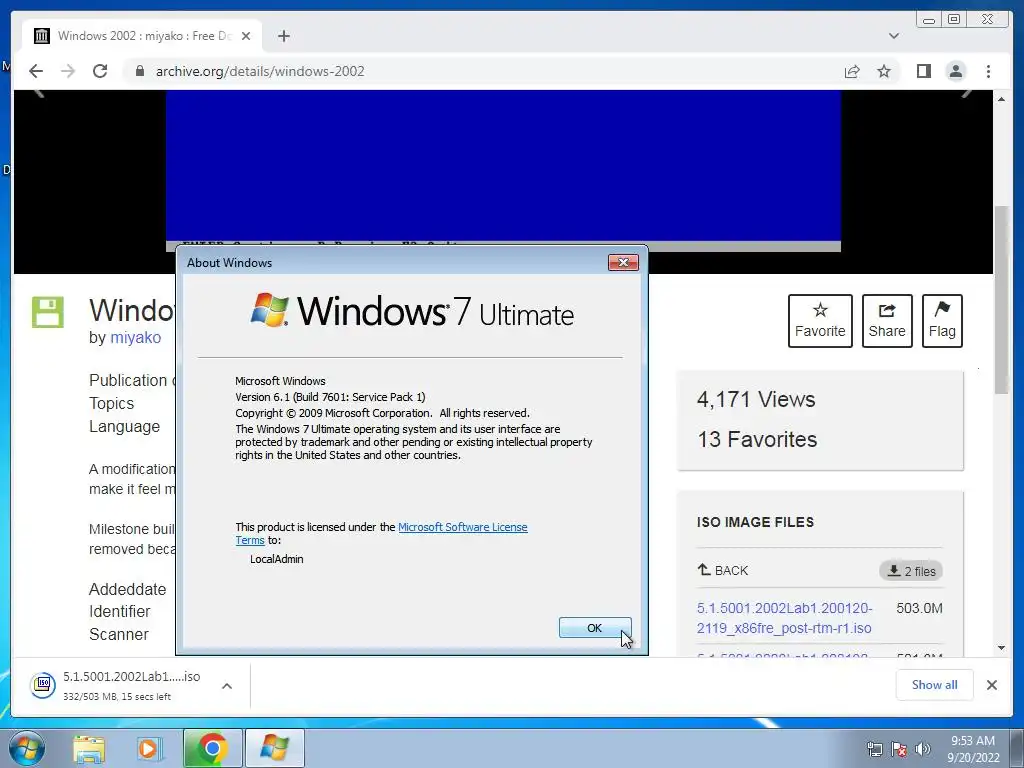
Task: Click the '13 Favorites' text
Action: pos(757,440)
